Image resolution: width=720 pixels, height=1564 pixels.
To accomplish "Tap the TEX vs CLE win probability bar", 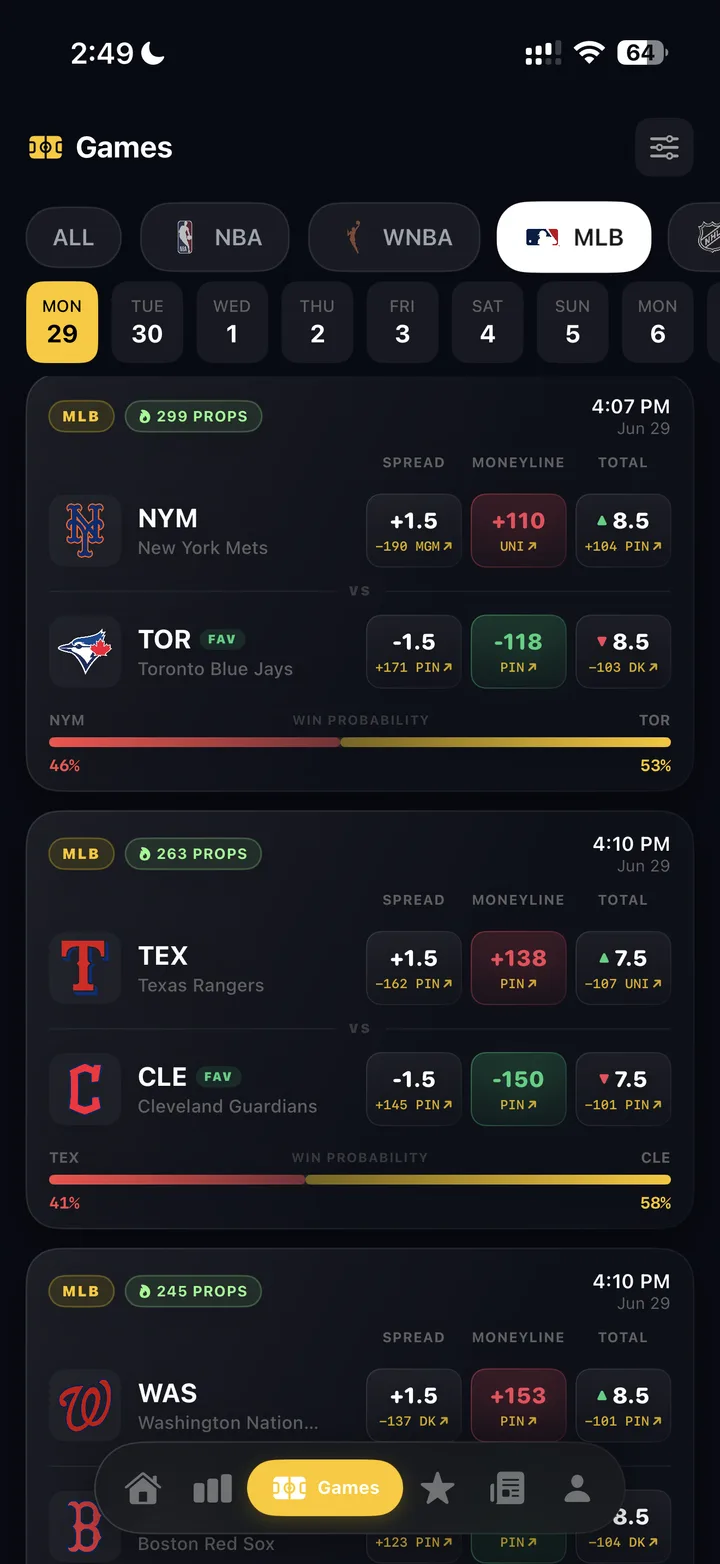I will pos(360,1180).
